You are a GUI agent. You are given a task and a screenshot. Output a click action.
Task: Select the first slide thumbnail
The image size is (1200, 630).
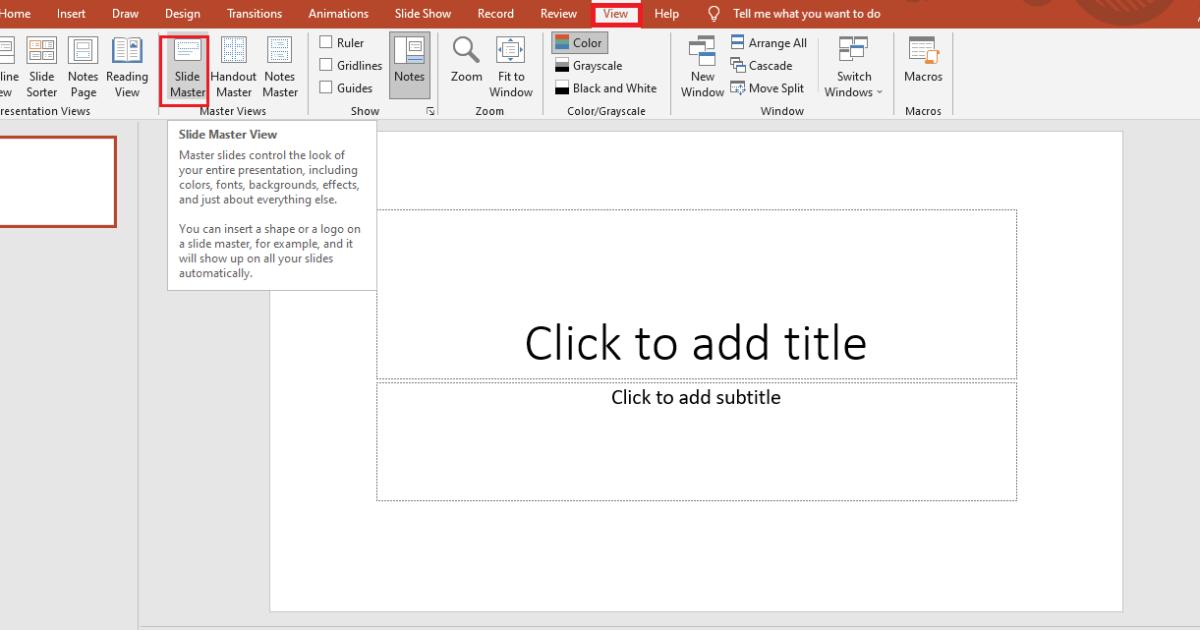click(55, 182)
